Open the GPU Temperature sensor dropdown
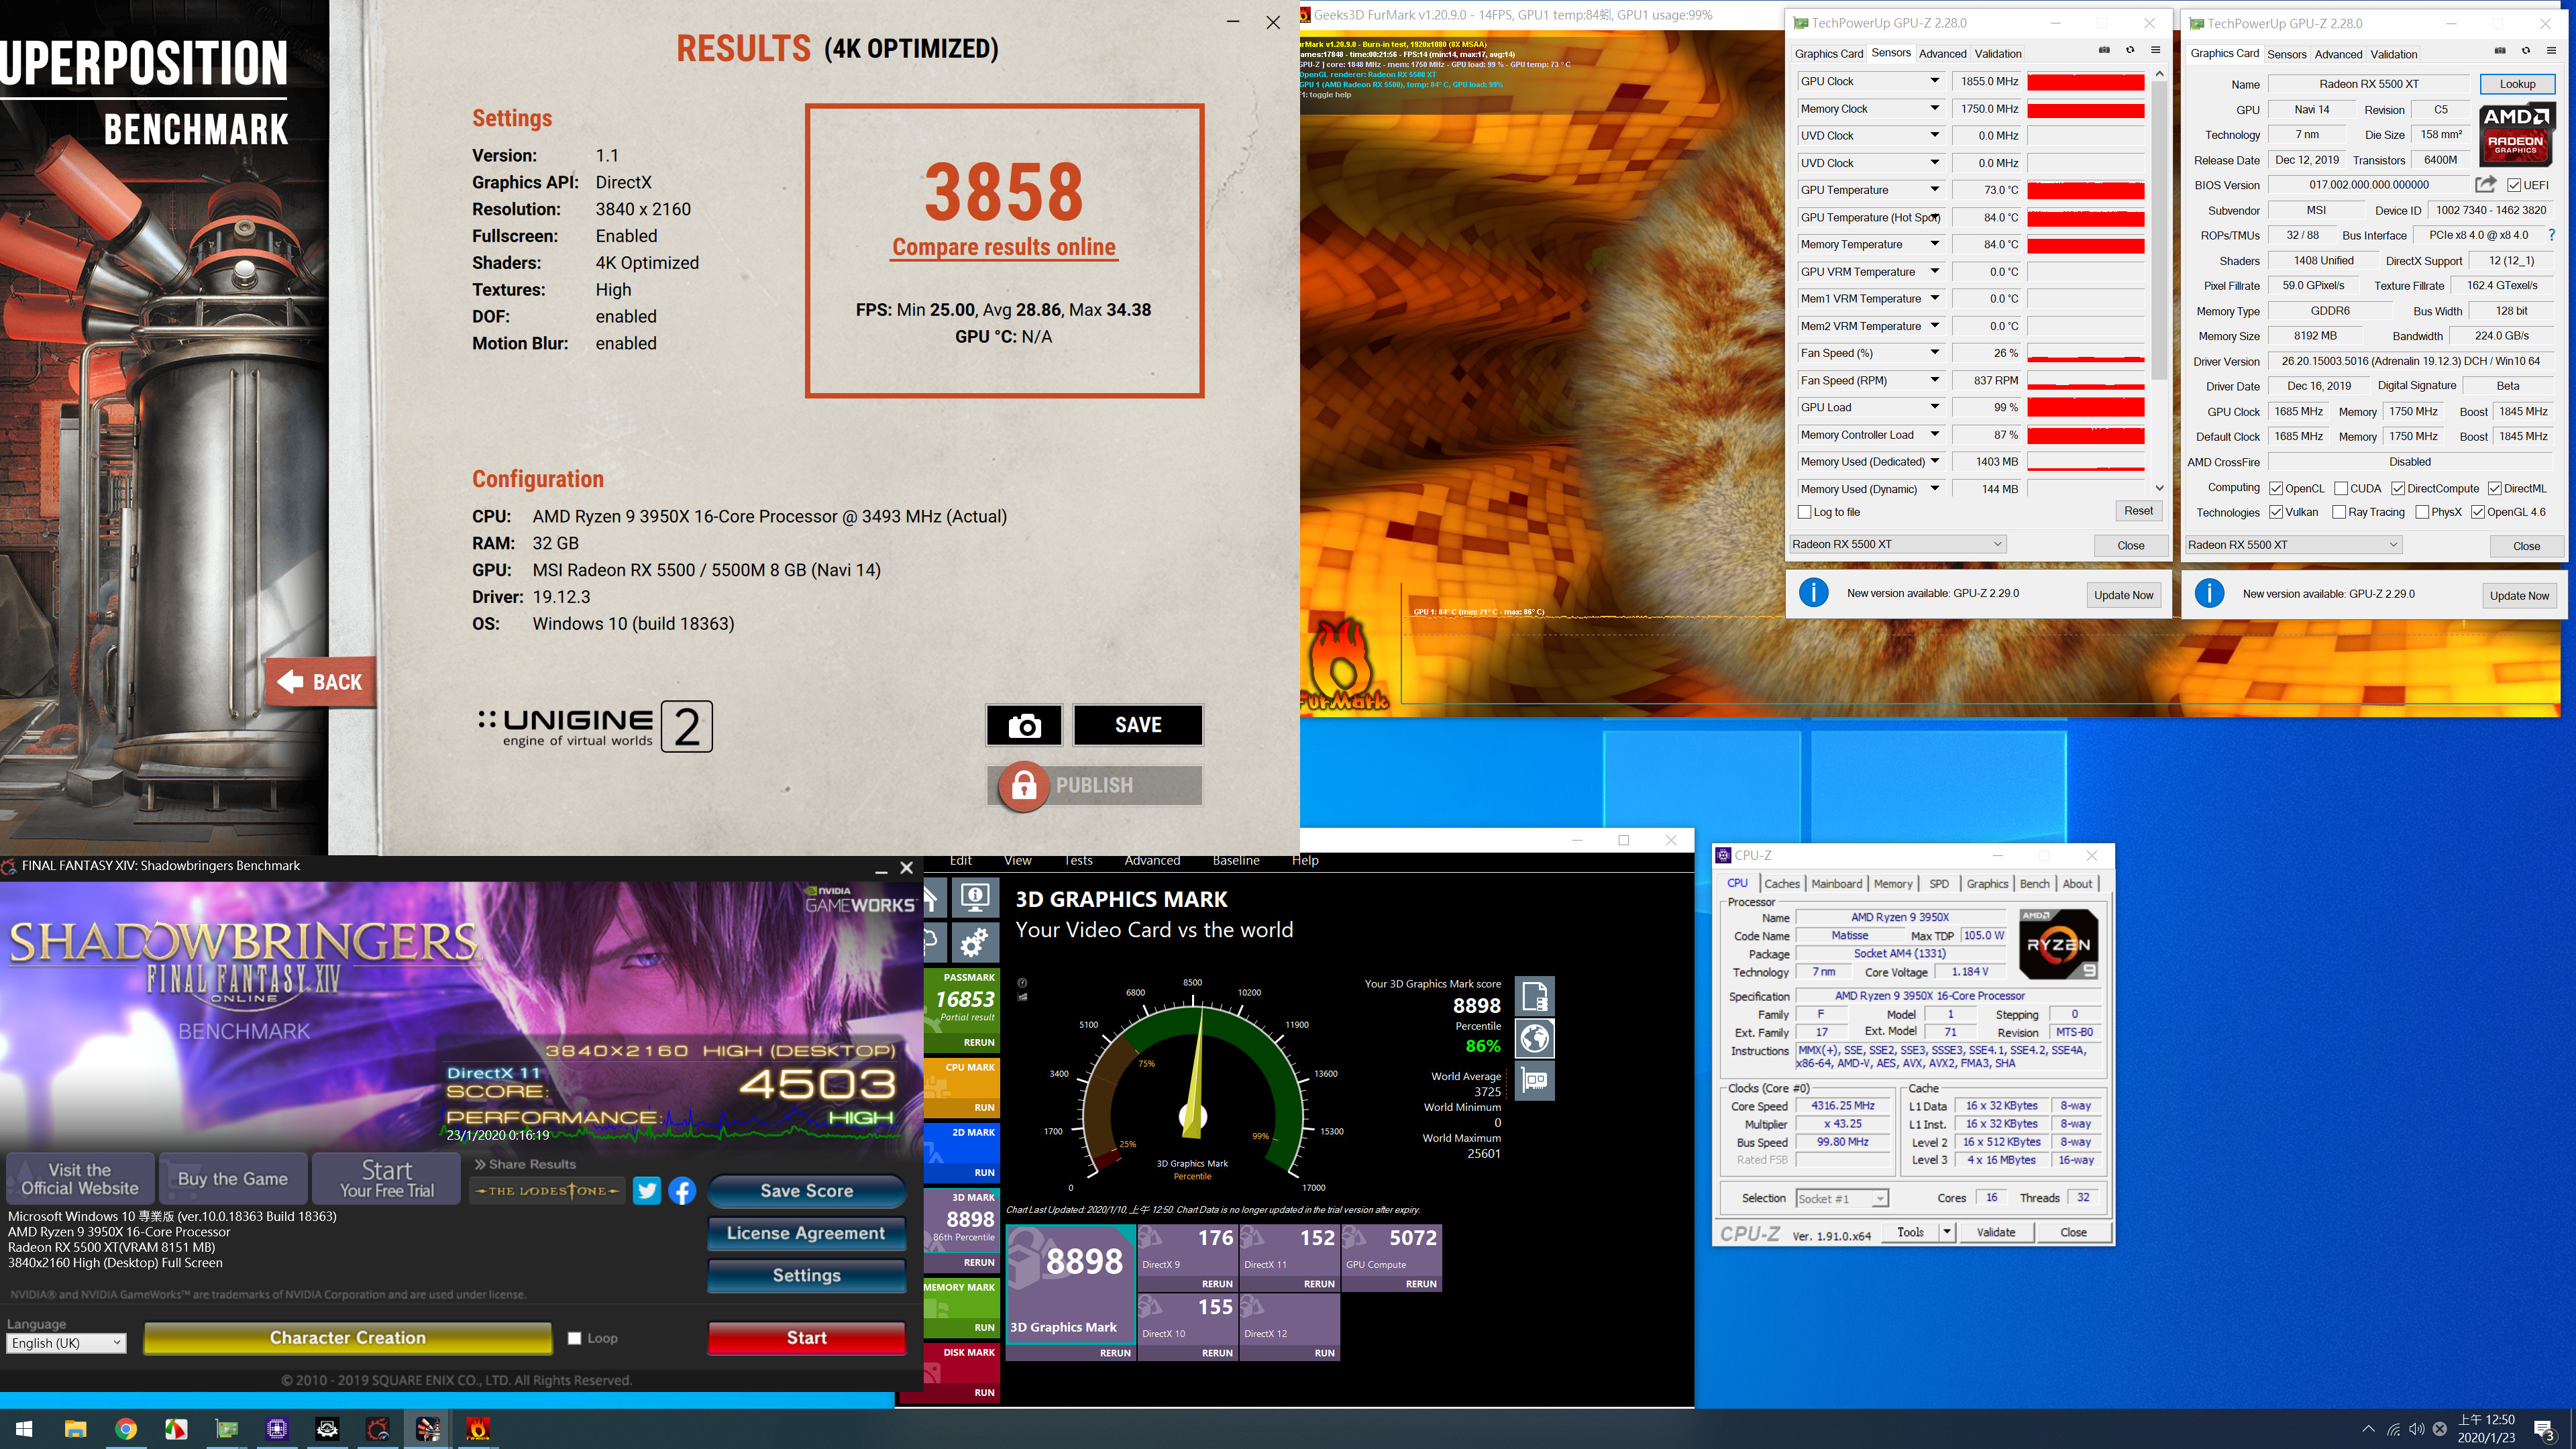This screenshot has width=2576, height=1449. click(x=1934, y=189)
